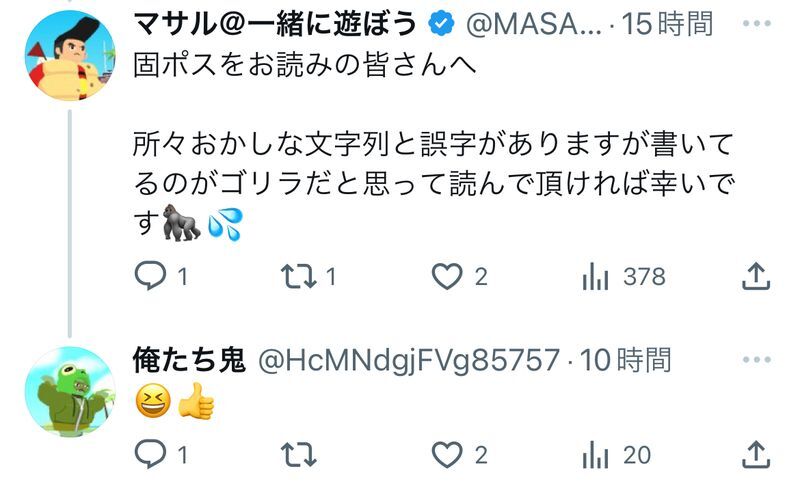Open the 固ポスをお読みの皆さんへ post text
This screenshot has width=800, height=486.
pyautogui.click(x=305, y=65)
